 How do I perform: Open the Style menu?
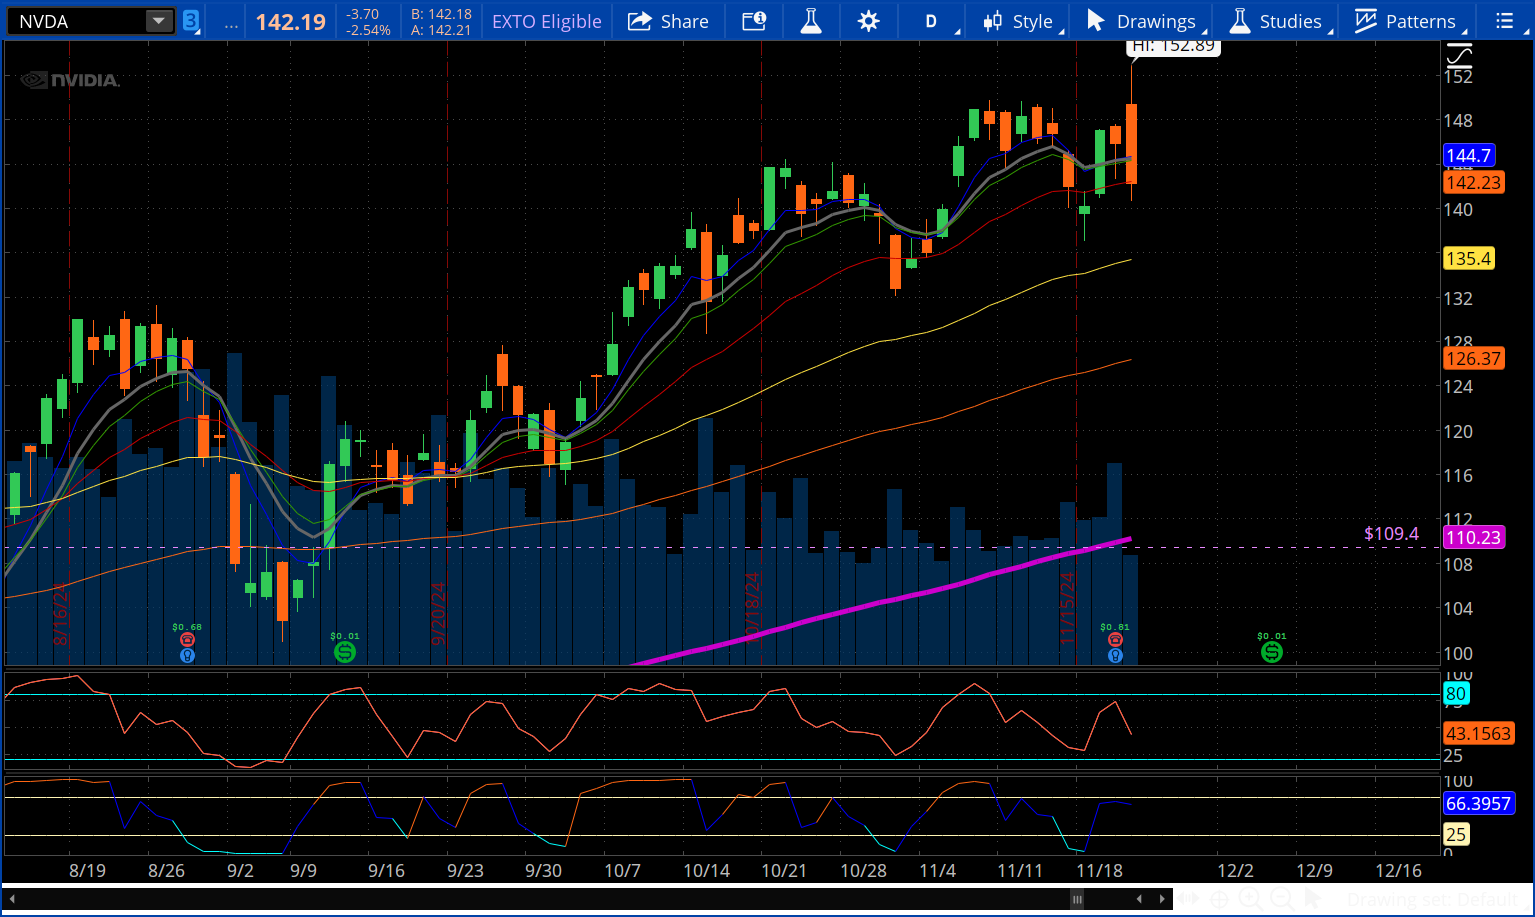tap(1018, 21)
